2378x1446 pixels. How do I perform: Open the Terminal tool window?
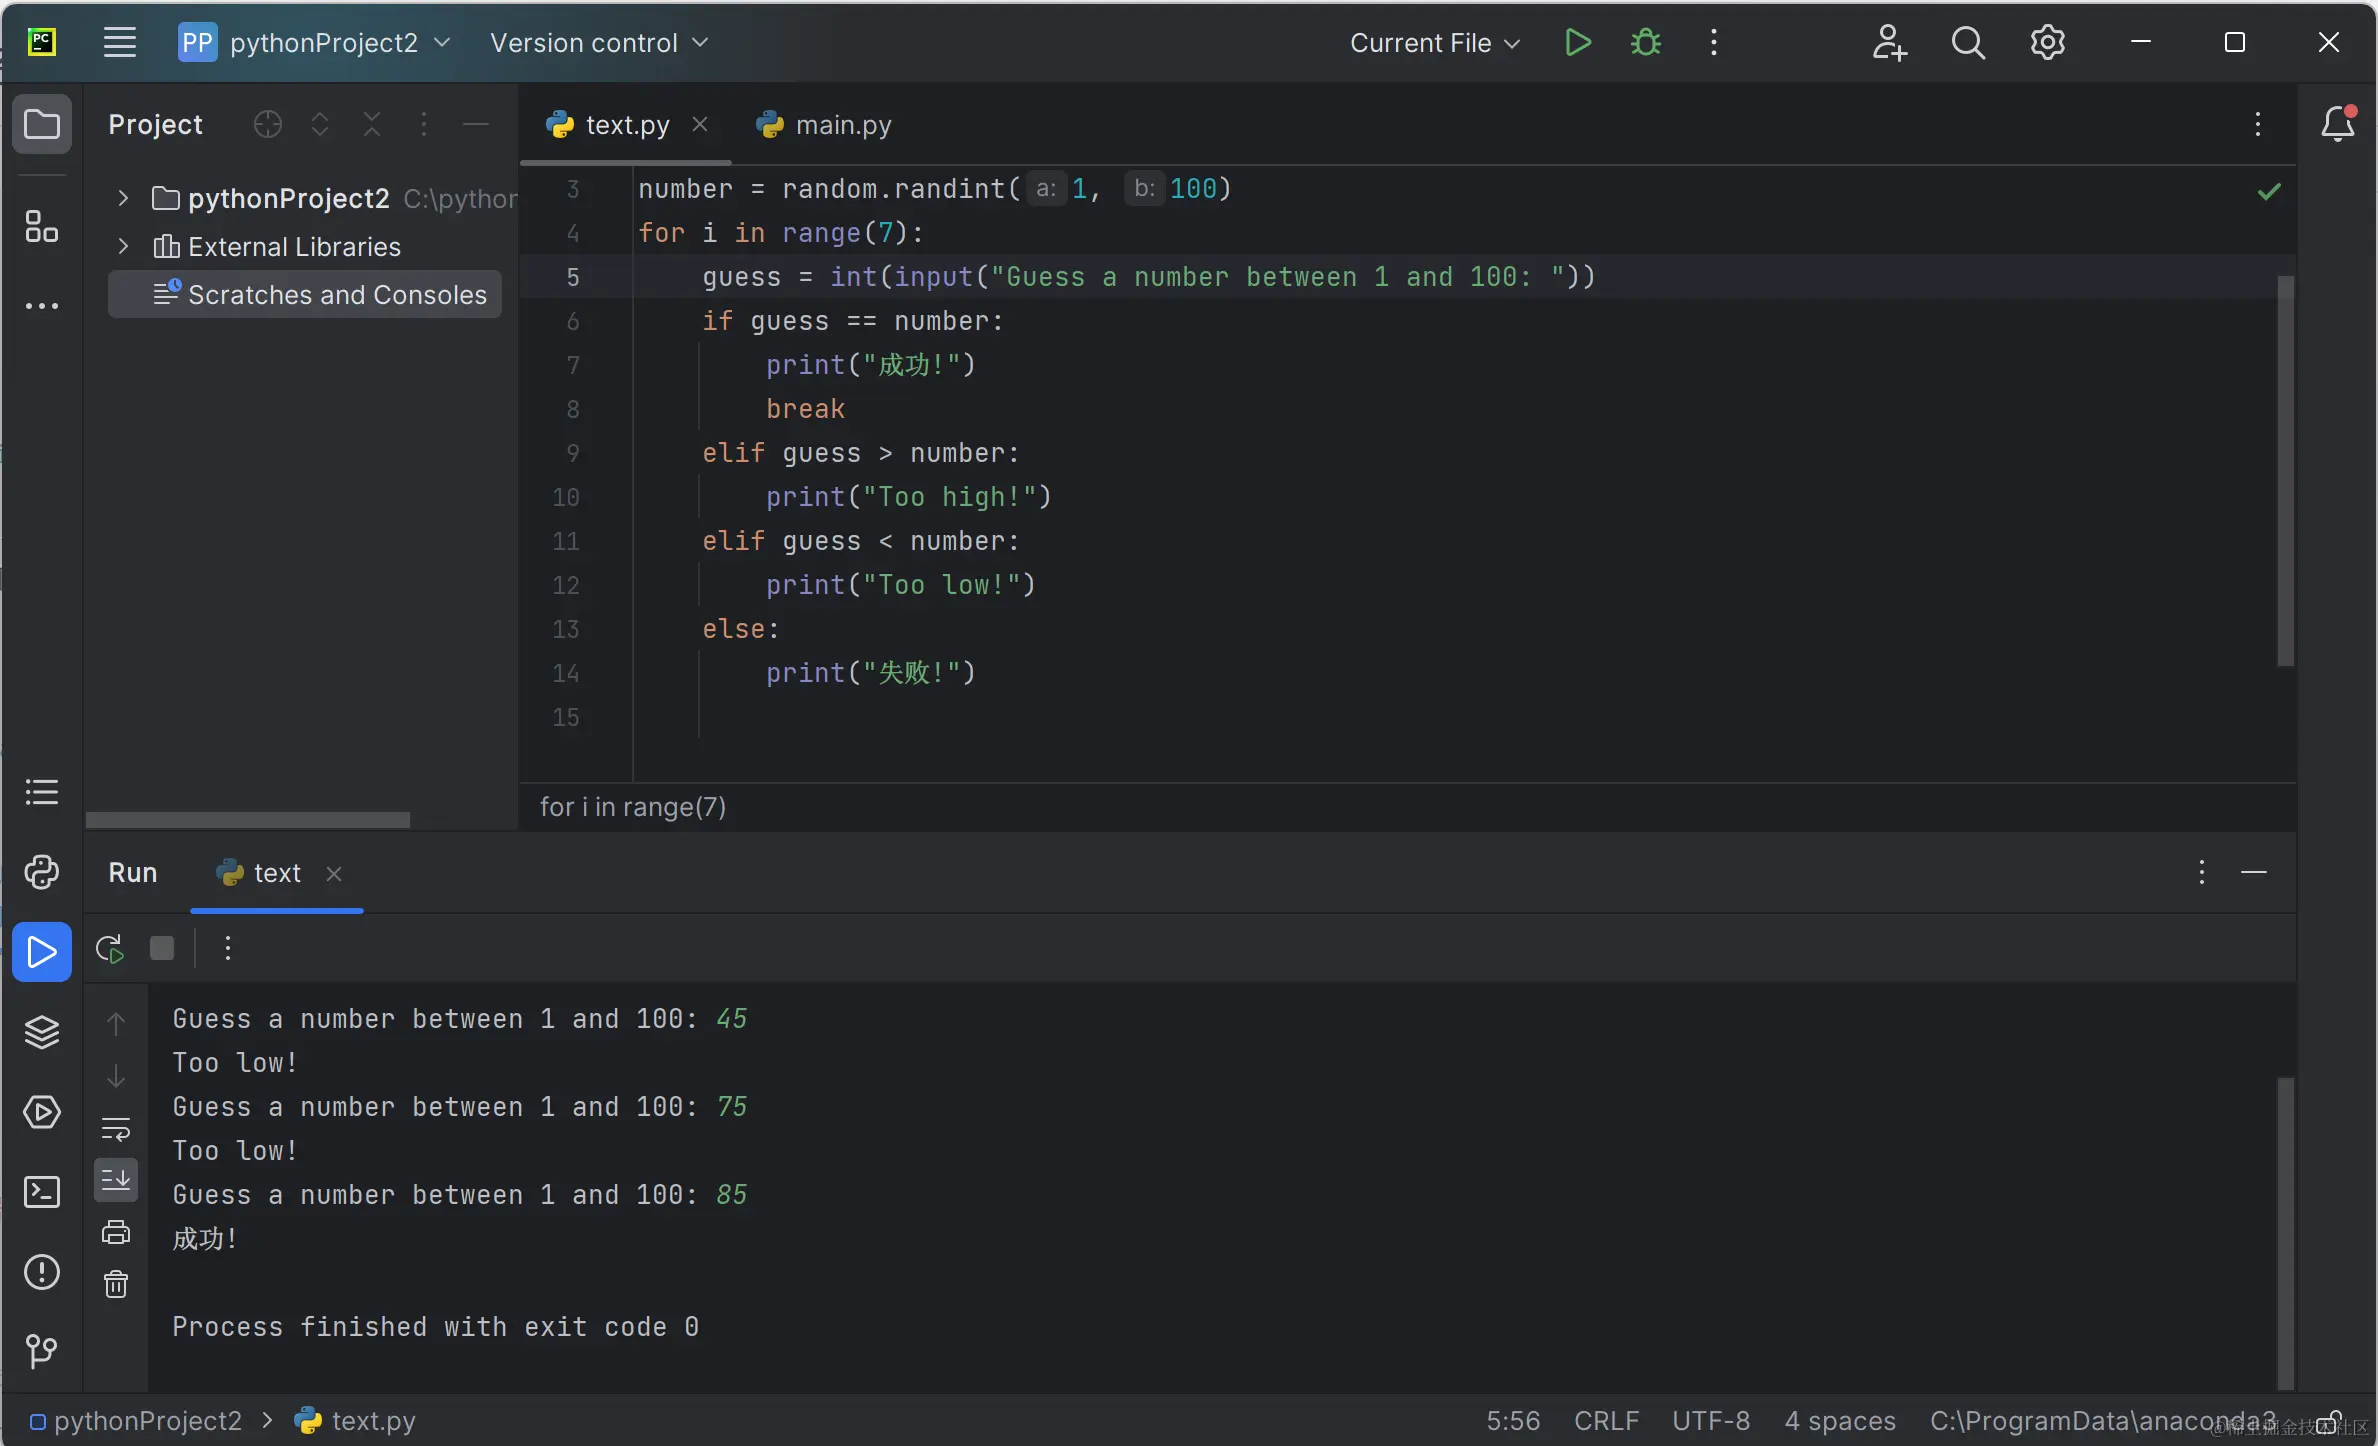point(41,1192)
